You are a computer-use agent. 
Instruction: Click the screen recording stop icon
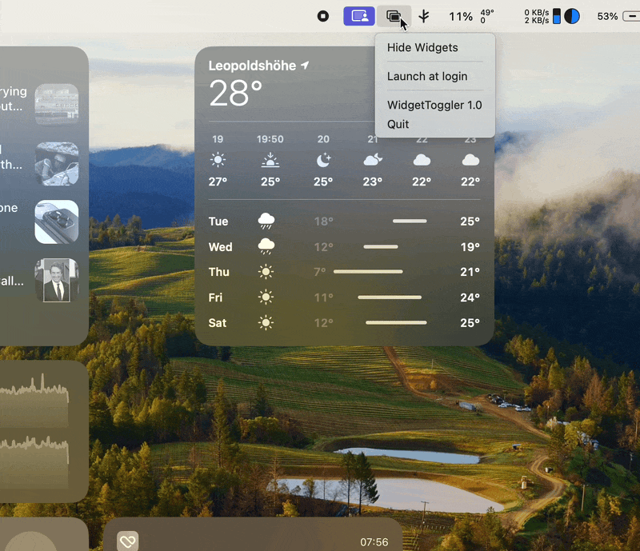pos(323,16)
